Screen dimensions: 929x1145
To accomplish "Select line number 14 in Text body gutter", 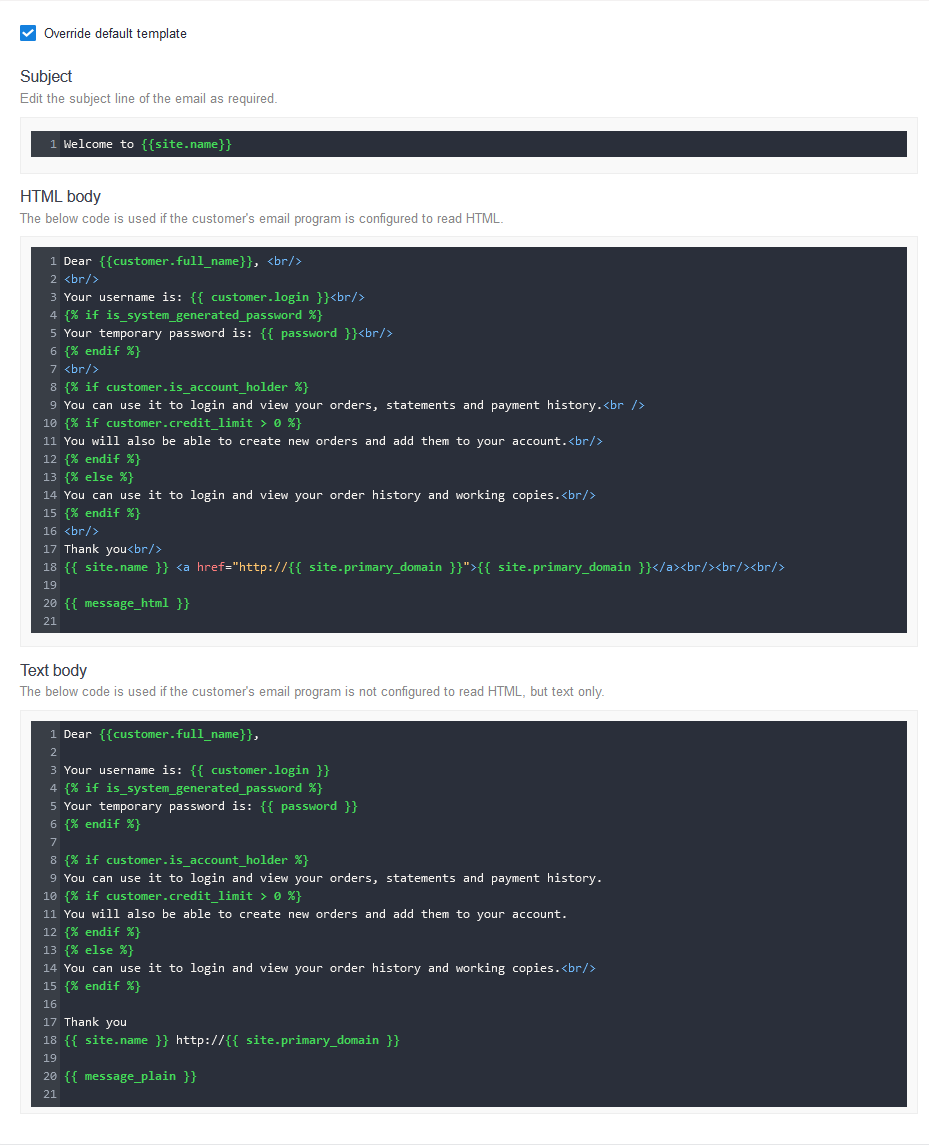I will pos(49,968).
